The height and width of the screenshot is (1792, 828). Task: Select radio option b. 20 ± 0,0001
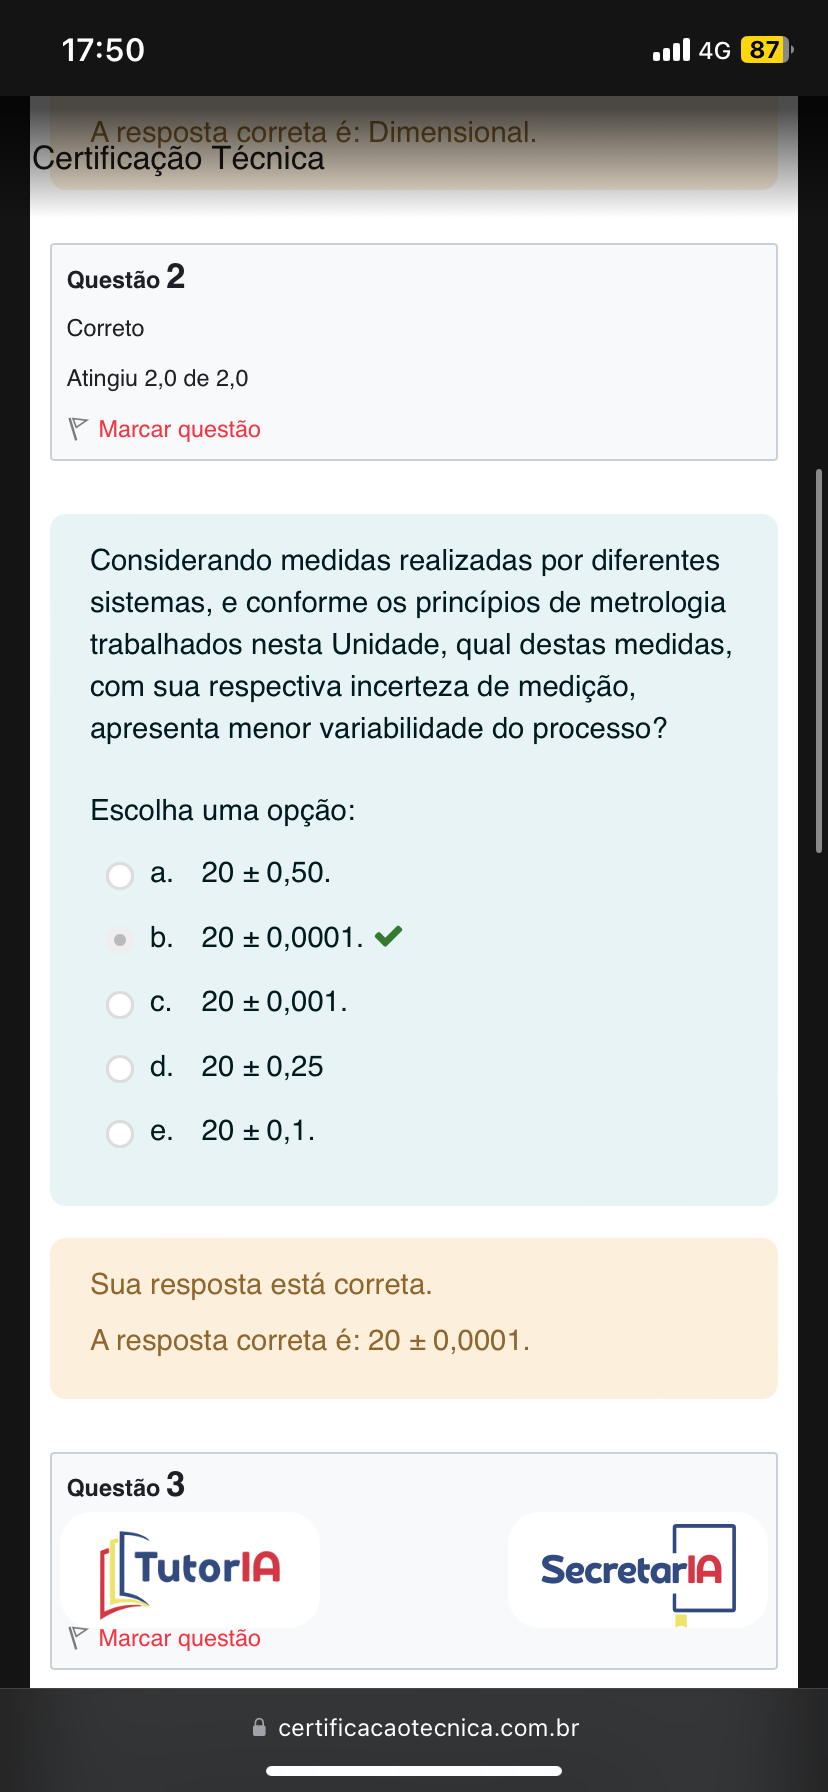120,940
